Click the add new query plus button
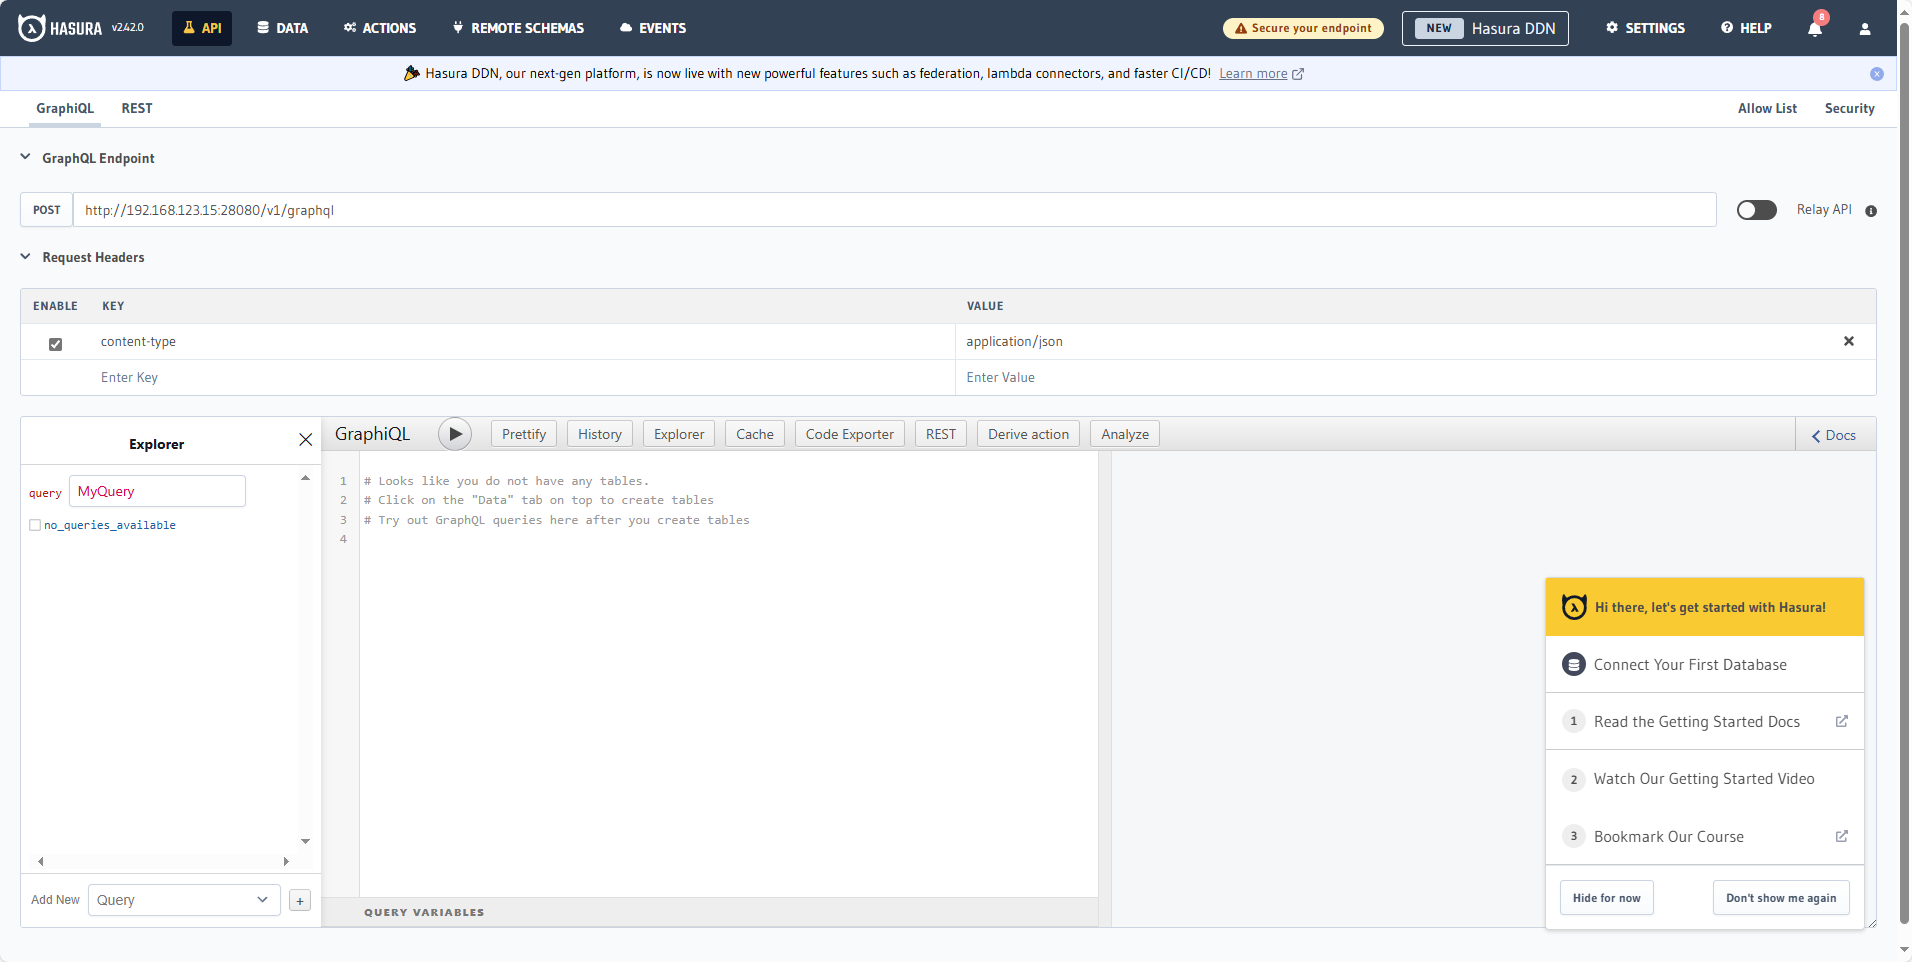Viewport: 1912px width, 962px height. pos(300,901)
